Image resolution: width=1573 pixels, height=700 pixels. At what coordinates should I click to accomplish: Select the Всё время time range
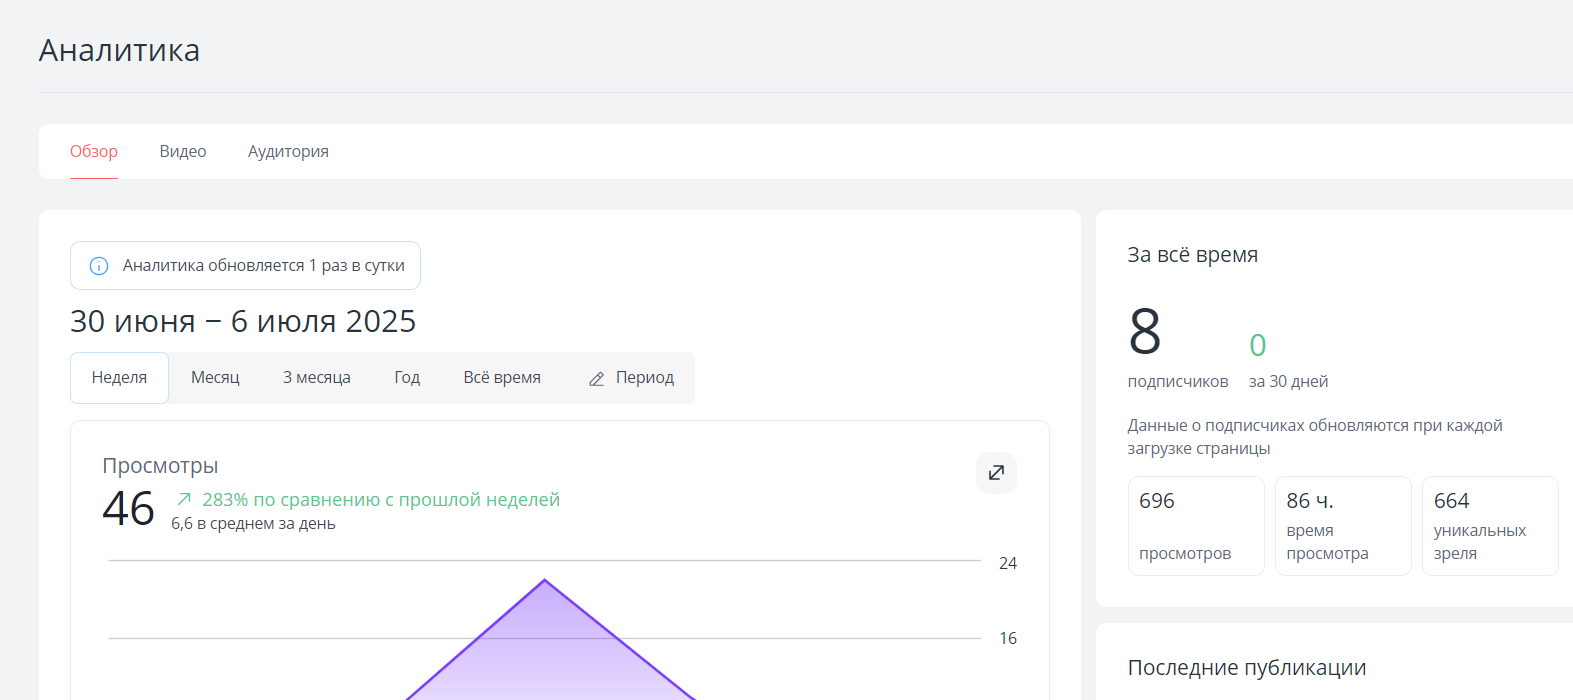(502, 378)
